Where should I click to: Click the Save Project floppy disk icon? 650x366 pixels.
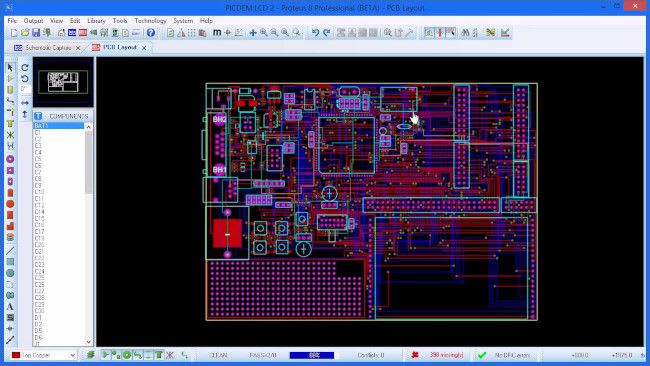click(36, 32)
